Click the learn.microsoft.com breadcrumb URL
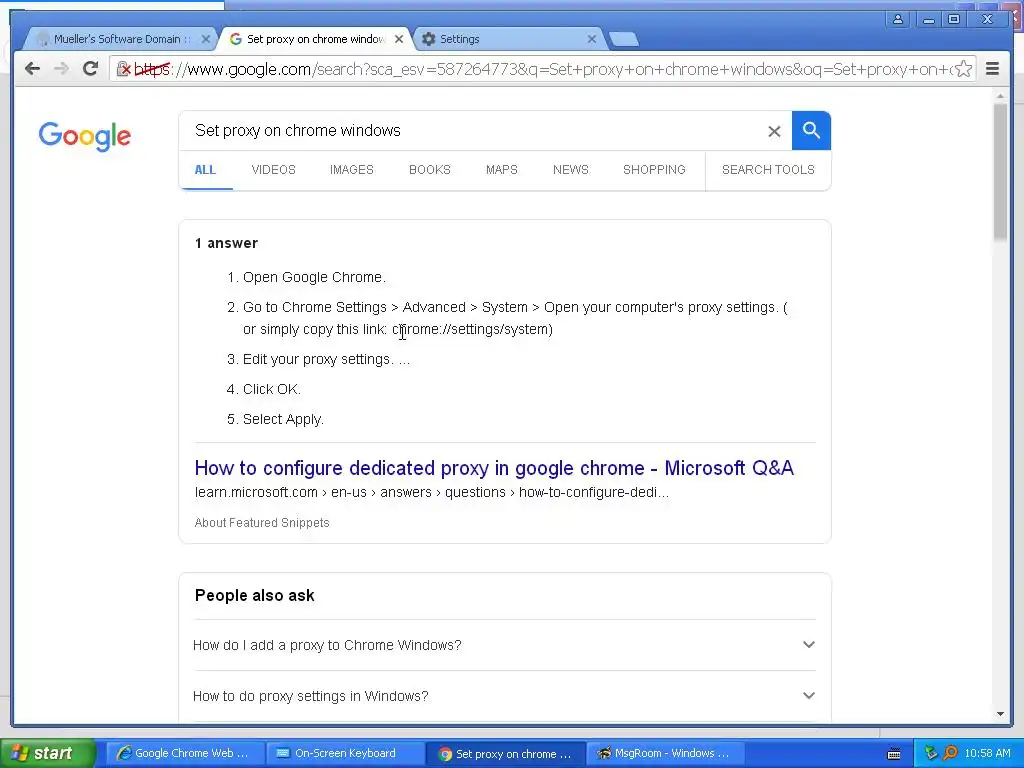This screenshot has width=1024, height=768. pos(432,492)
